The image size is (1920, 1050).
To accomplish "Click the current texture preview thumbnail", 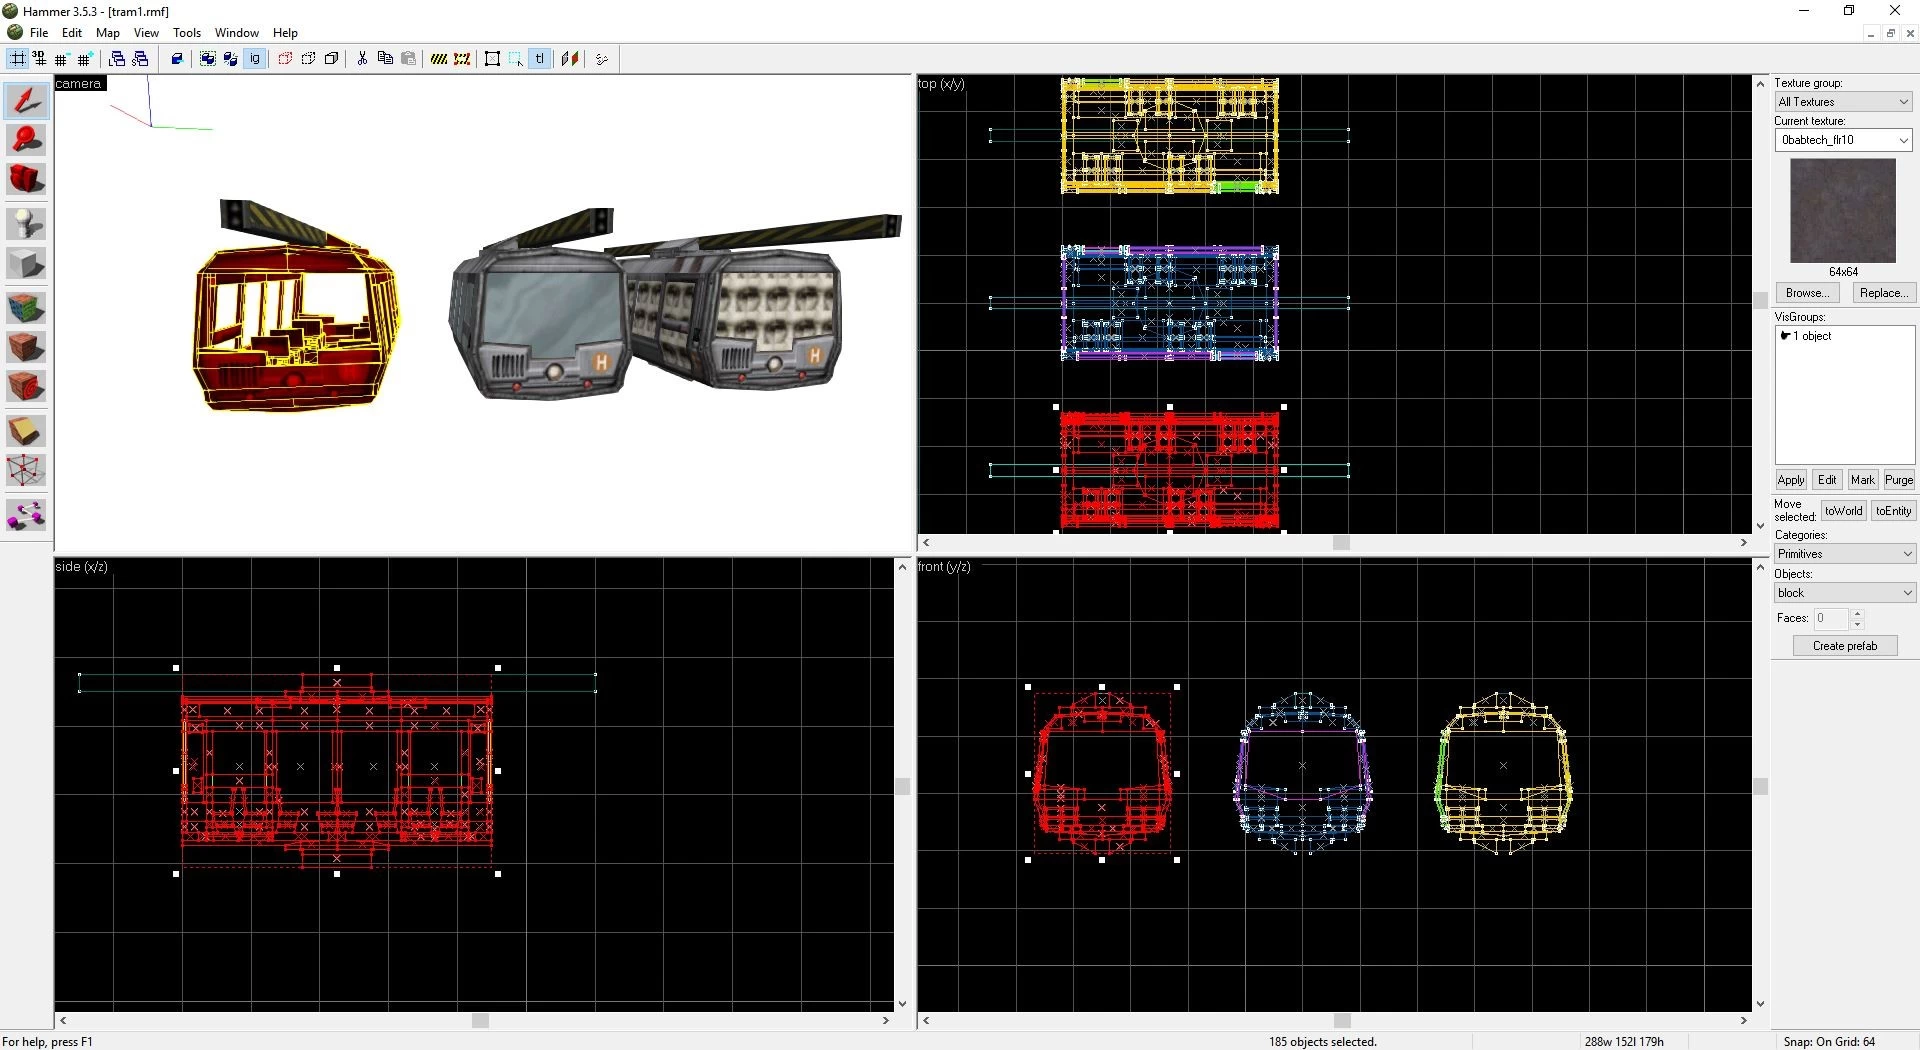I will [x=1843, y=211].
